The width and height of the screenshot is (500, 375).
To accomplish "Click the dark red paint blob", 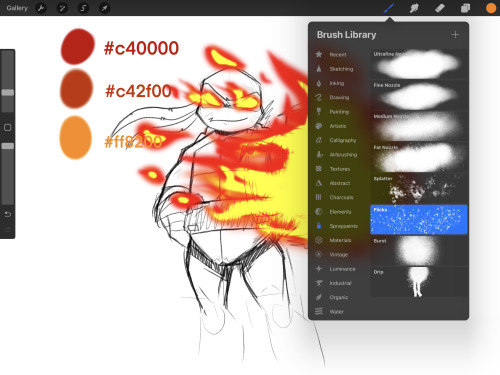I will pyautogui.click(x=78, y=46).
